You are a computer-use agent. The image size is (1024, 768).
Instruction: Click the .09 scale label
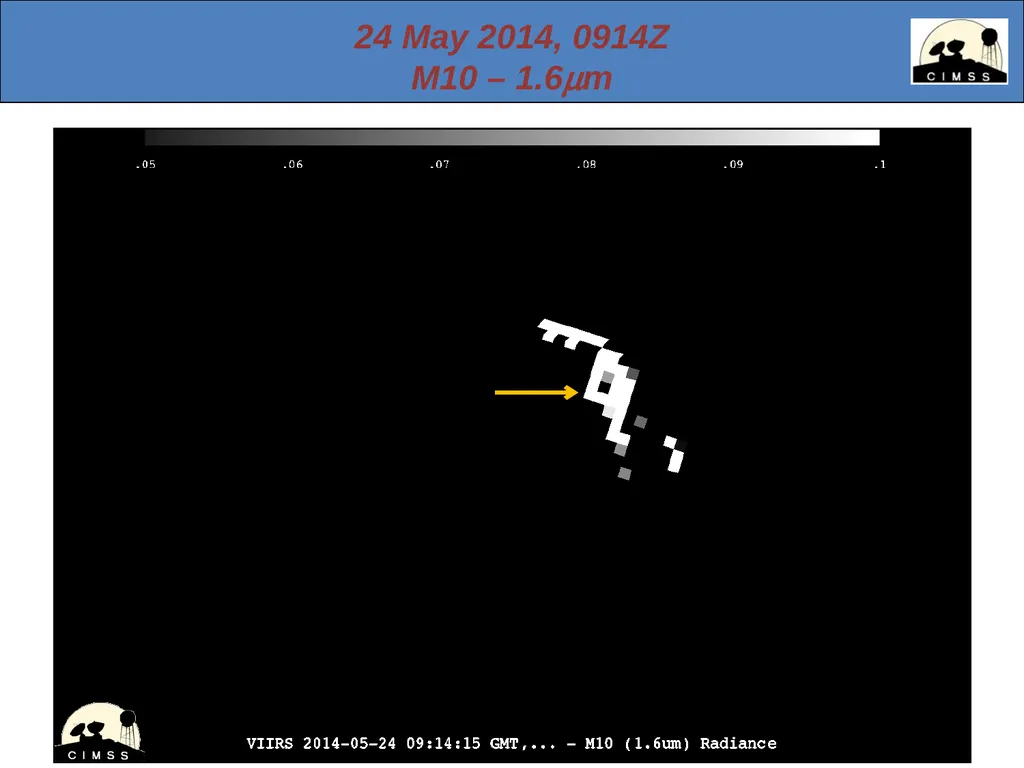click(x=733, y=165)
